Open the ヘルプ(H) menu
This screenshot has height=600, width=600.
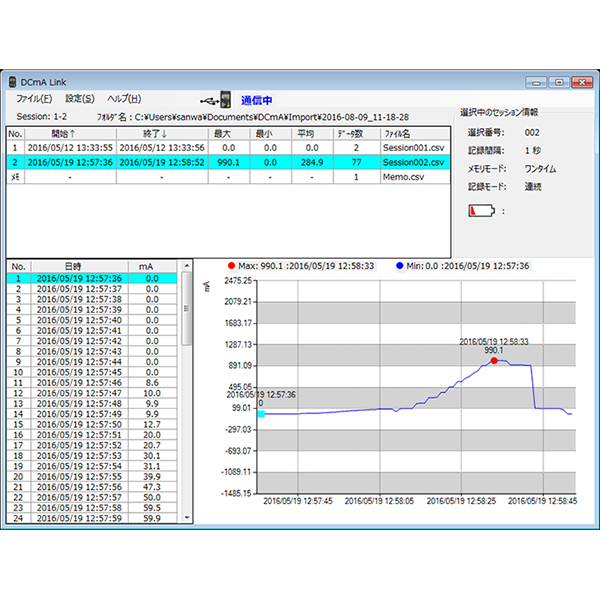[x=124, y=99]
